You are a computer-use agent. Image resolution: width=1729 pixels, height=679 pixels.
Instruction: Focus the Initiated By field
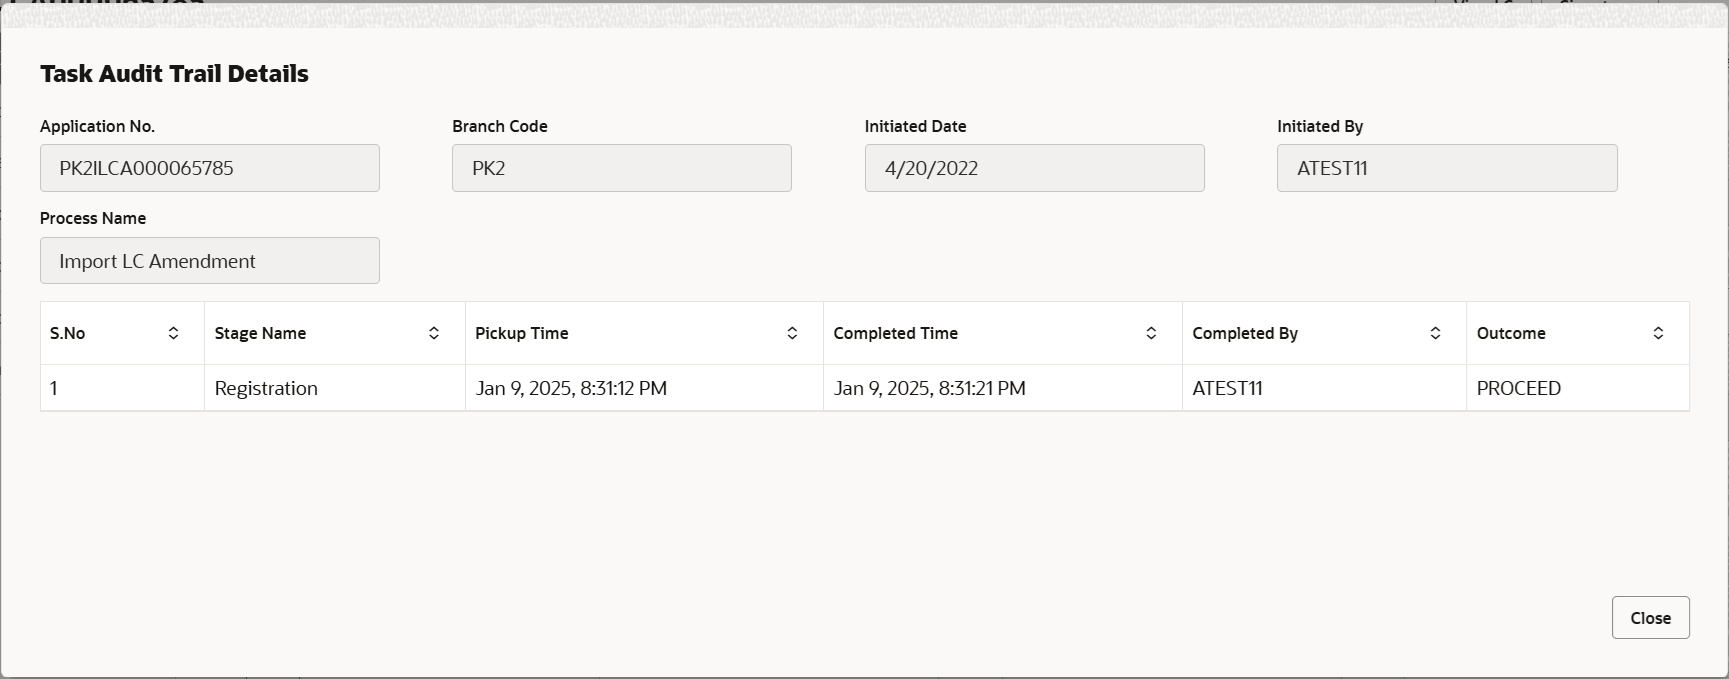[x=1446, y=168]
